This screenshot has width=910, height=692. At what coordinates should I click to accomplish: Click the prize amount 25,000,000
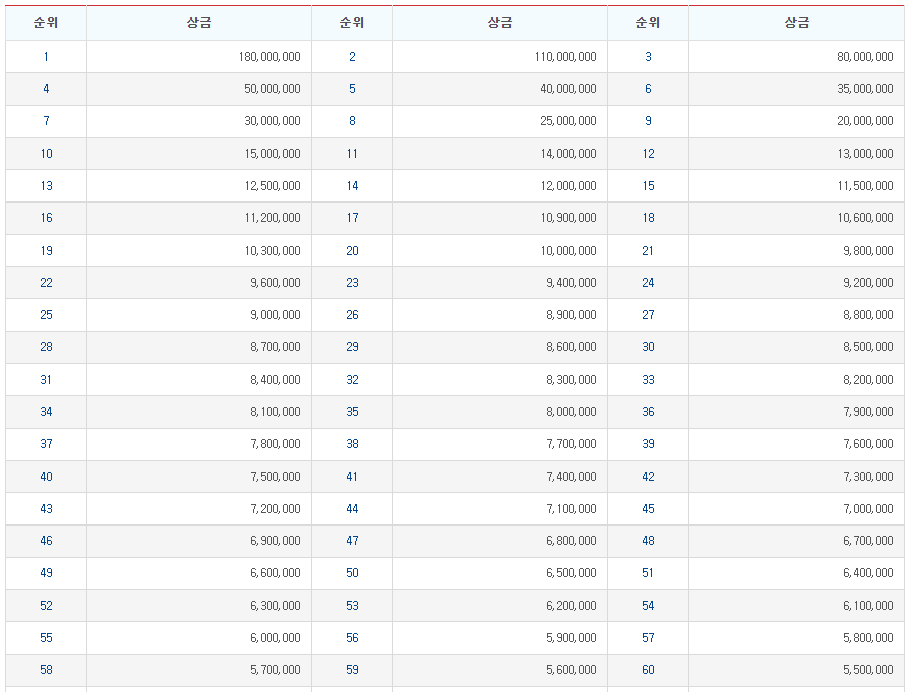(568, 121)
